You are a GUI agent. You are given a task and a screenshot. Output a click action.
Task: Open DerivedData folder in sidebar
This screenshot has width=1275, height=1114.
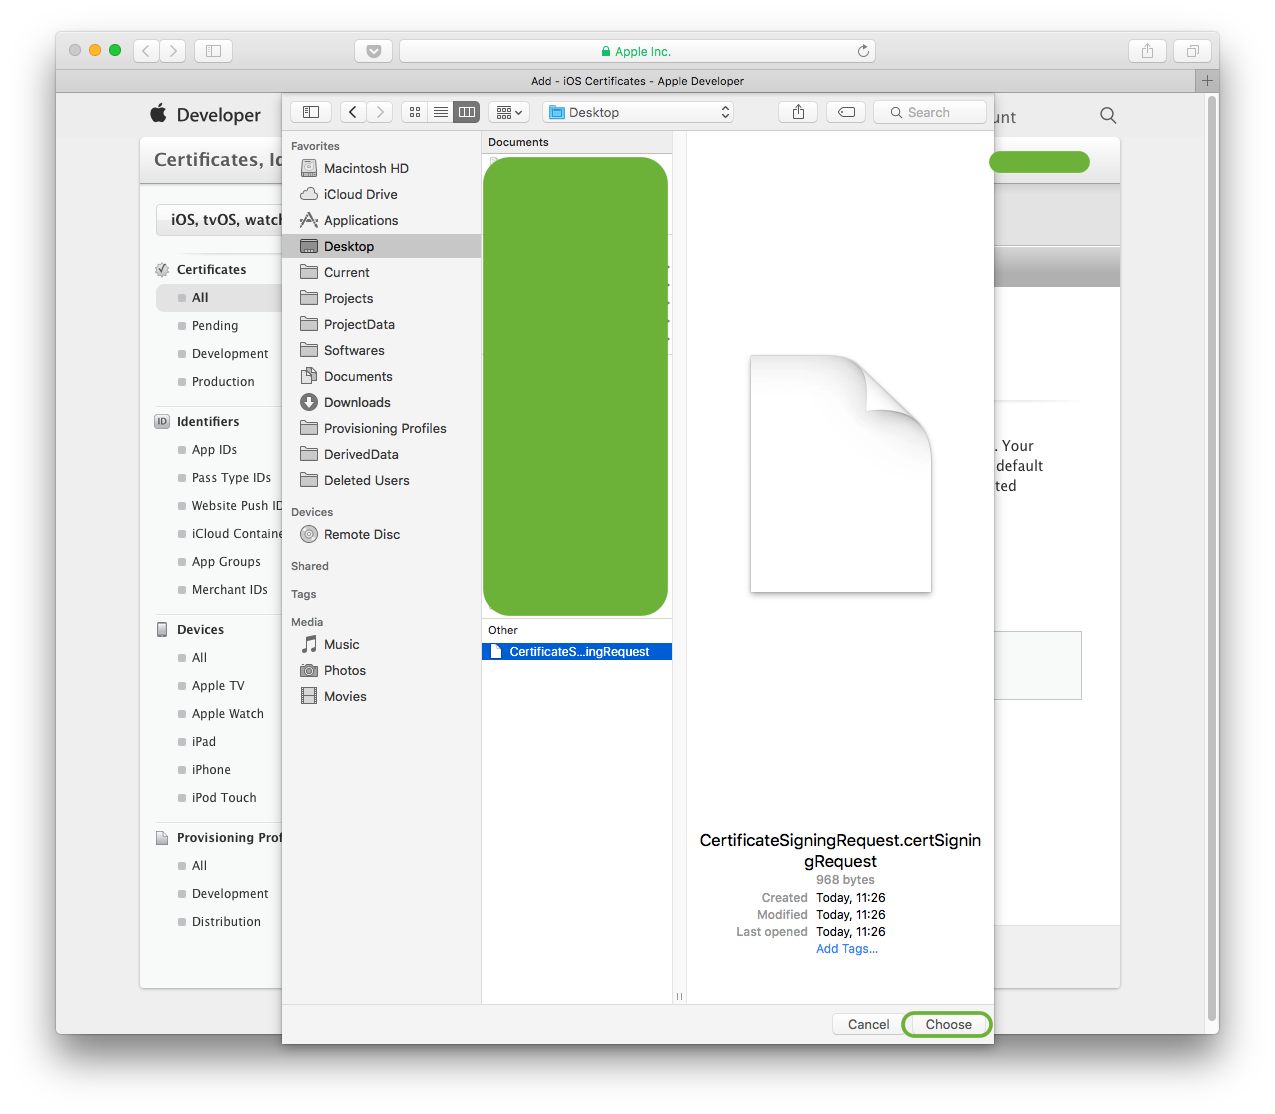pyautogui.click(x=381, y=454)
